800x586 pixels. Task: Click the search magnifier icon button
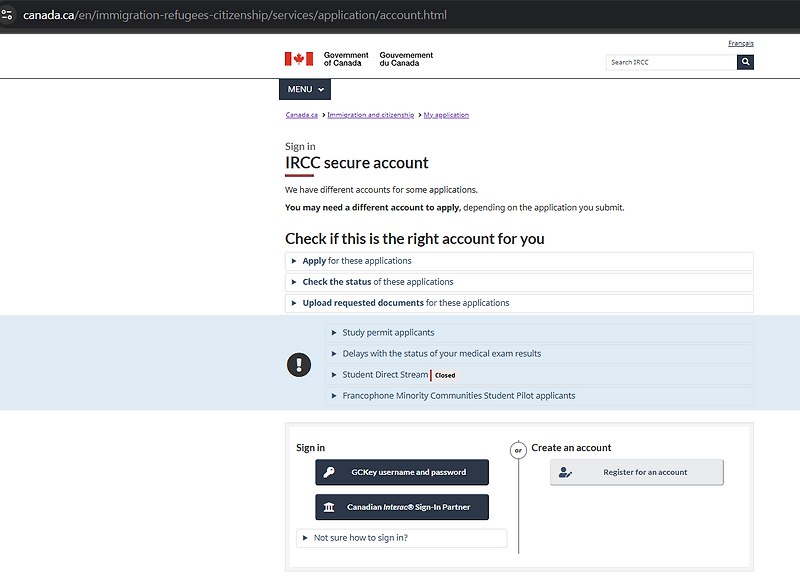click(x=745, y=62)
